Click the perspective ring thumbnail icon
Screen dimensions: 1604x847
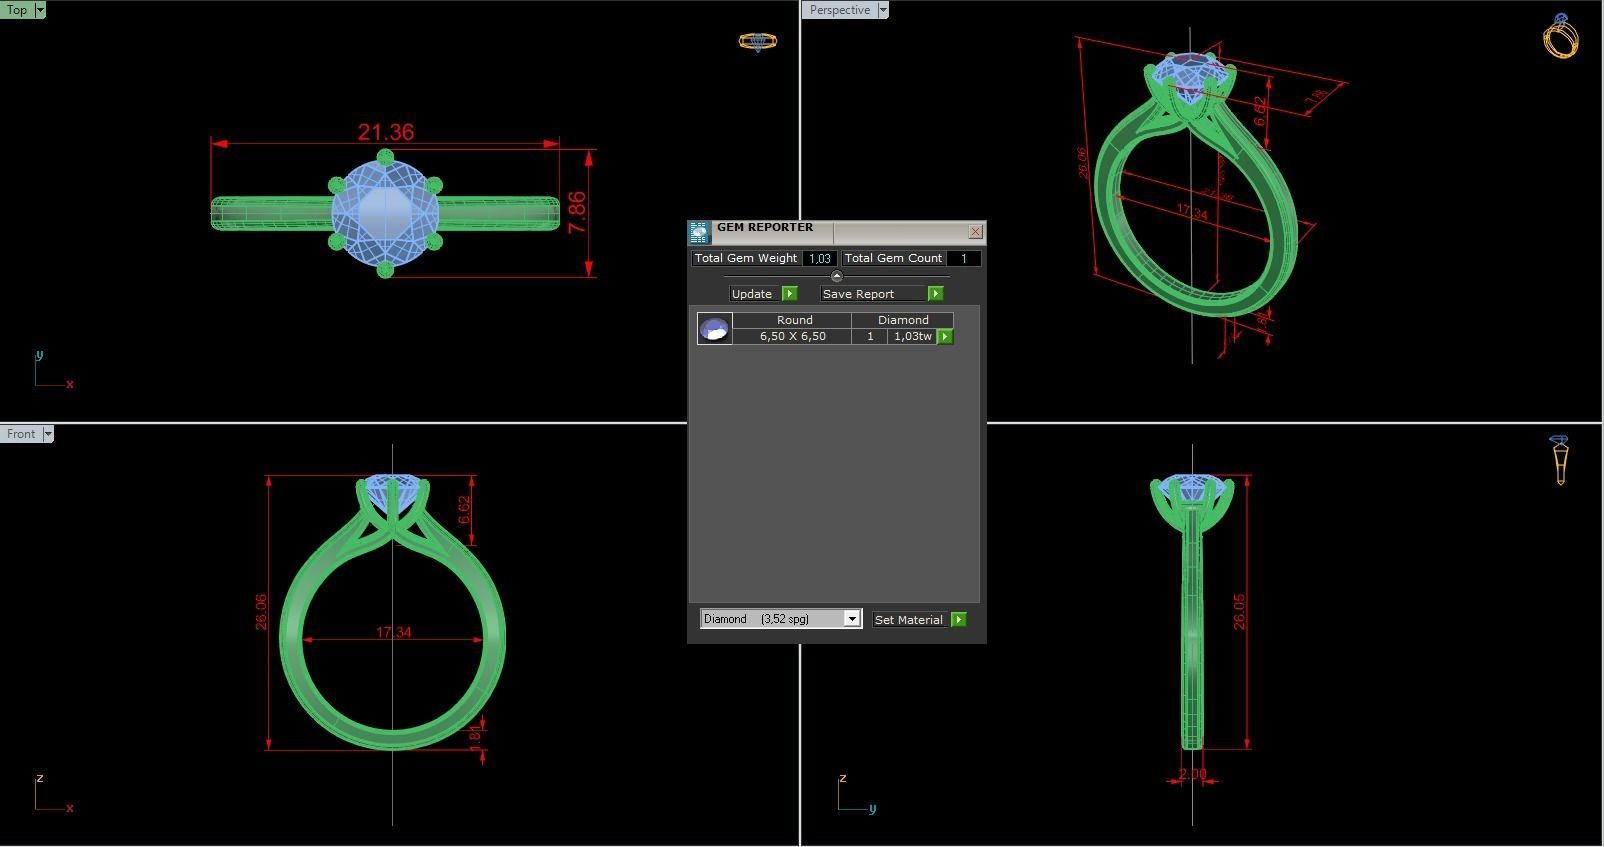click(x=1561, y=36)
